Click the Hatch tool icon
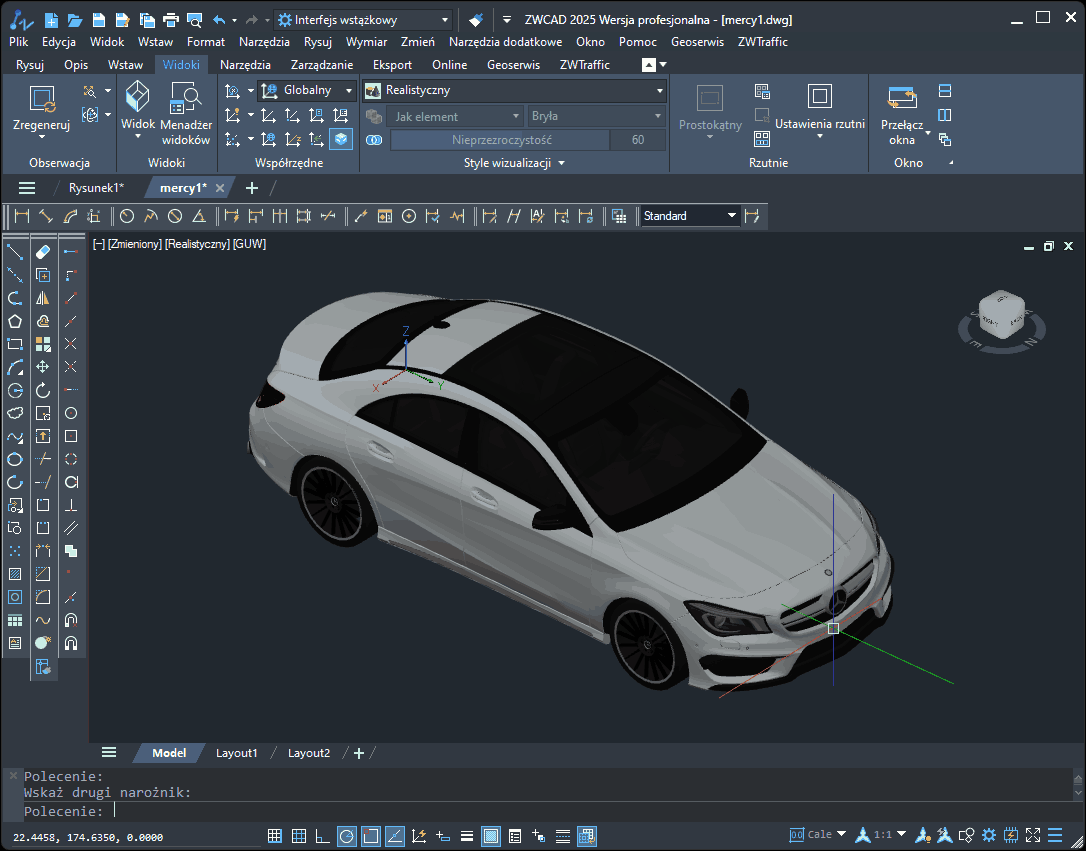 click(15, 574)
